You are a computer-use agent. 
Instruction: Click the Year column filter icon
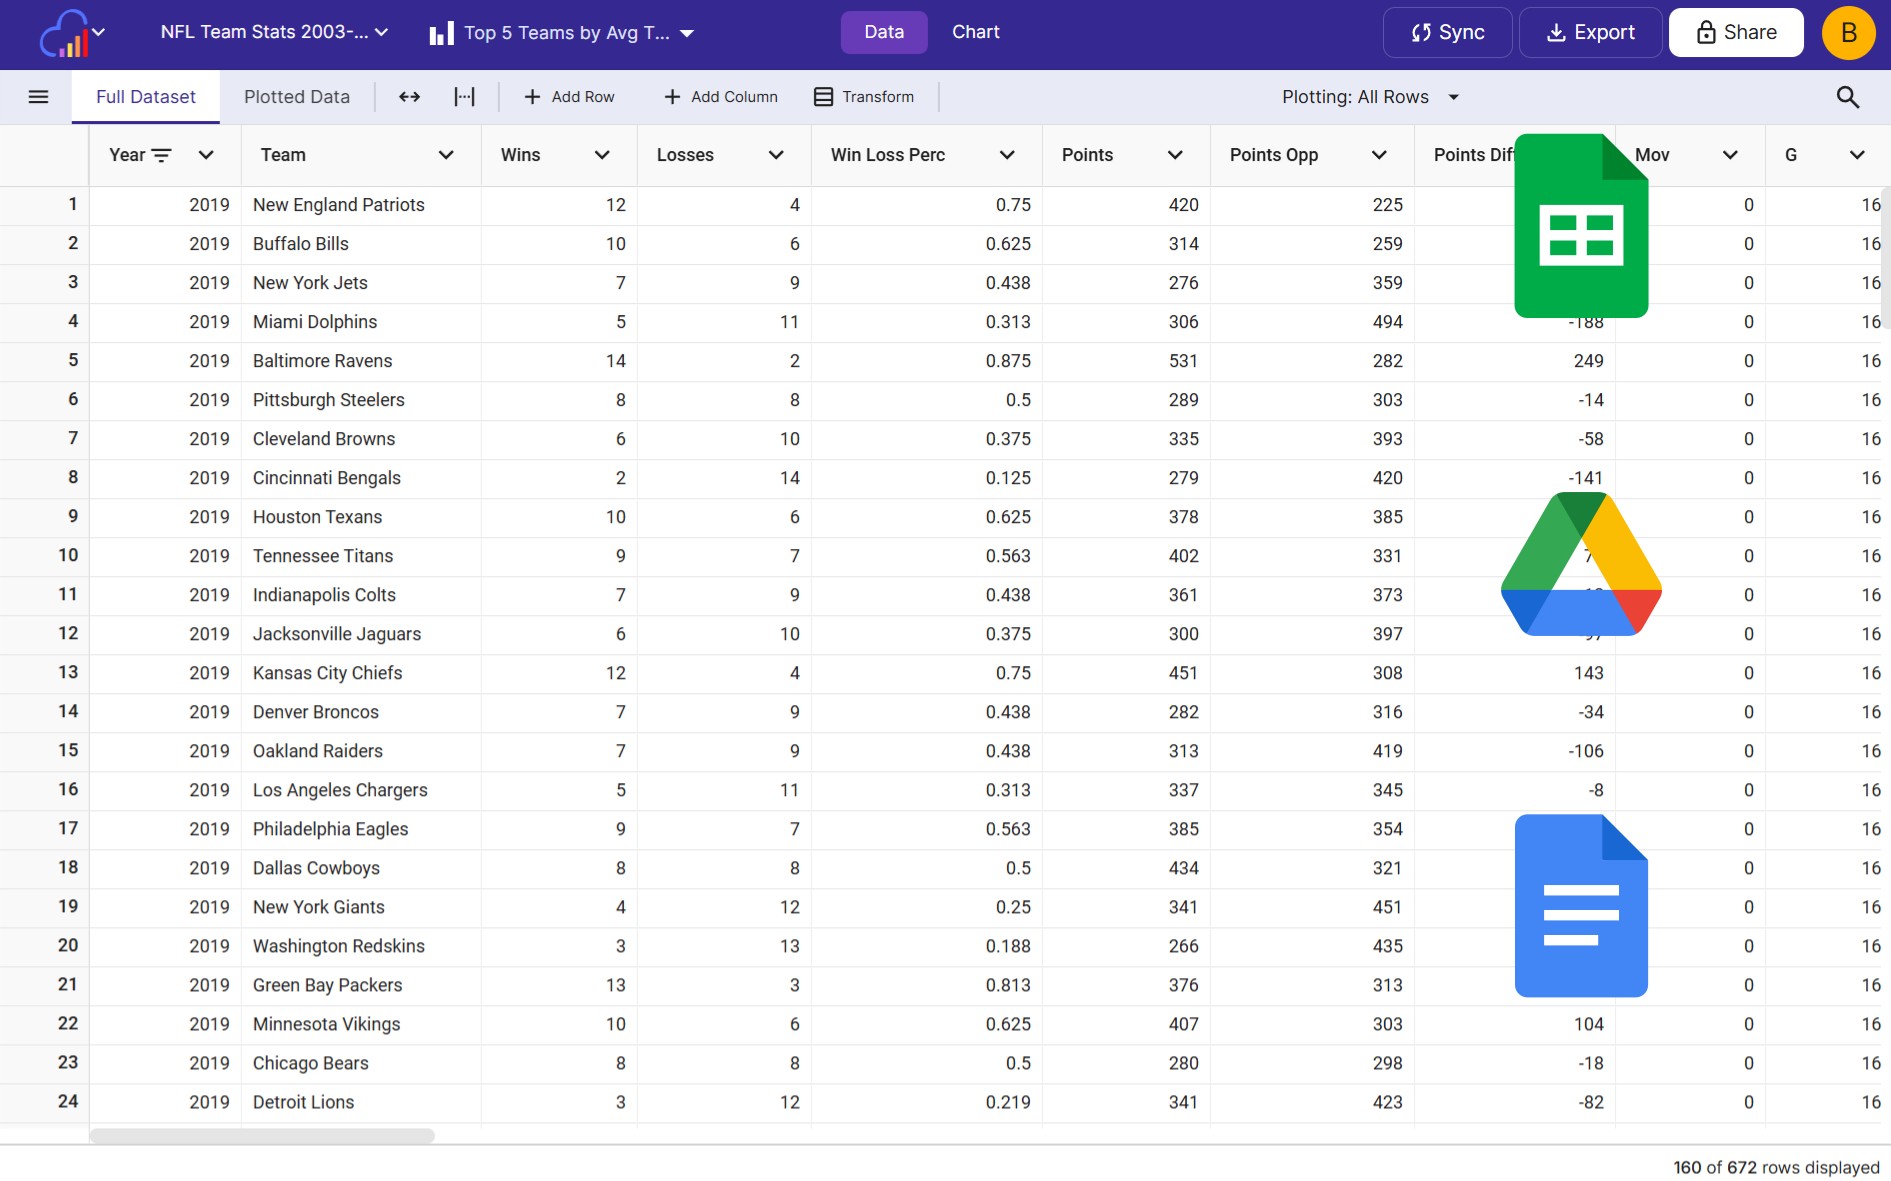[x=161, y=155]
